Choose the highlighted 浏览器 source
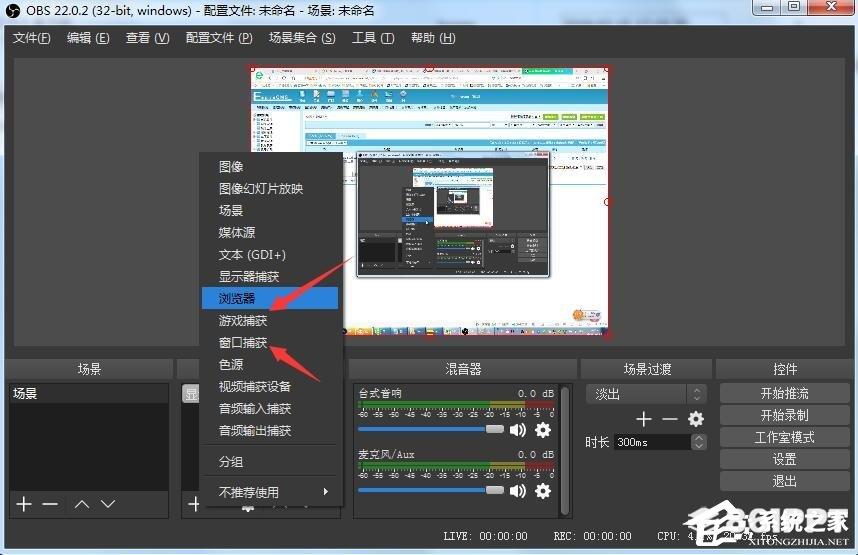 (x=270, y=298)
